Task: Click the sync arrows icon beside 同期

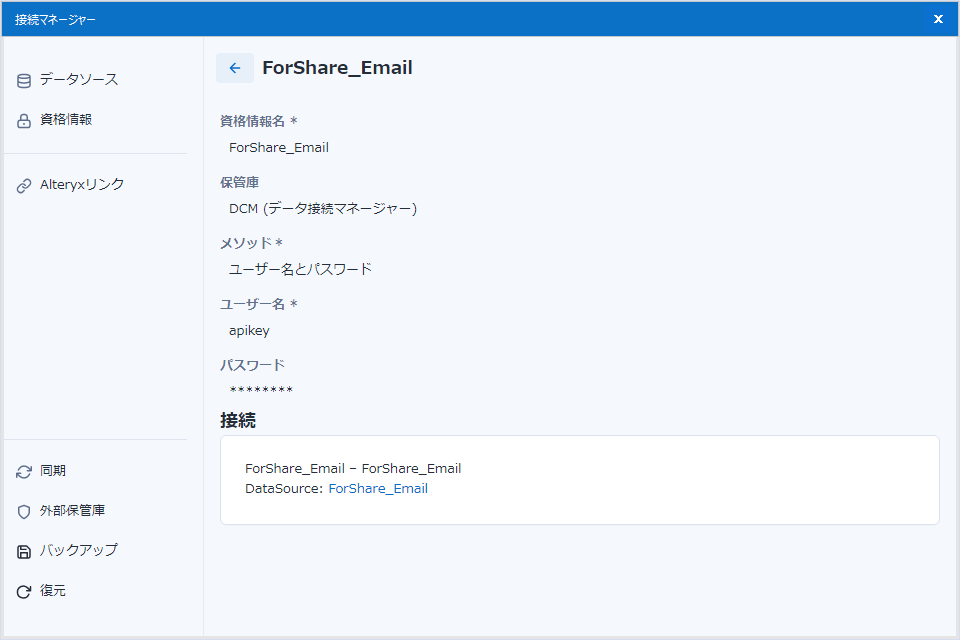Action: [24, 472]
